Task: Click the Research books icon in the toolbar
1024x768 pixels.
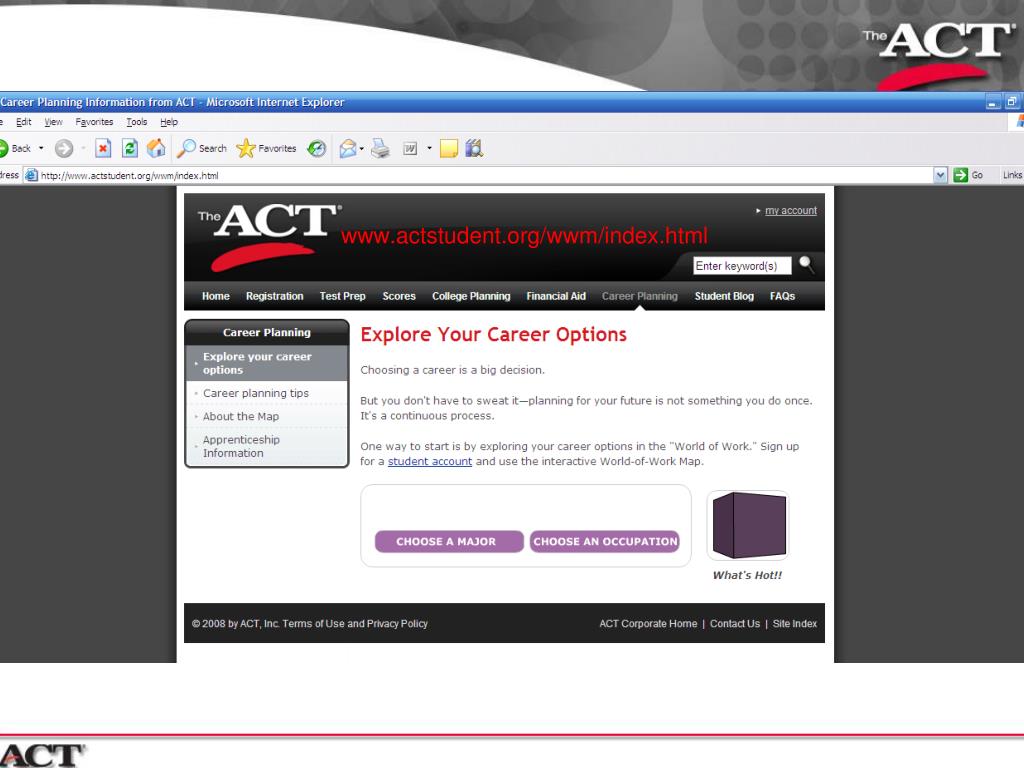Action: click(x=474, y=149)
